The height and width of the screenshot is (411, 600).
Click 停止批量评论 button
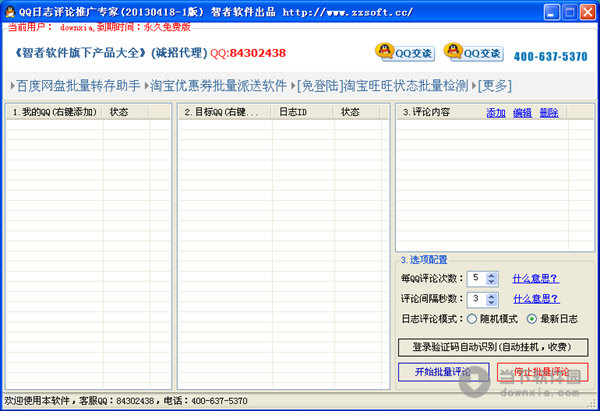(542, 372)
